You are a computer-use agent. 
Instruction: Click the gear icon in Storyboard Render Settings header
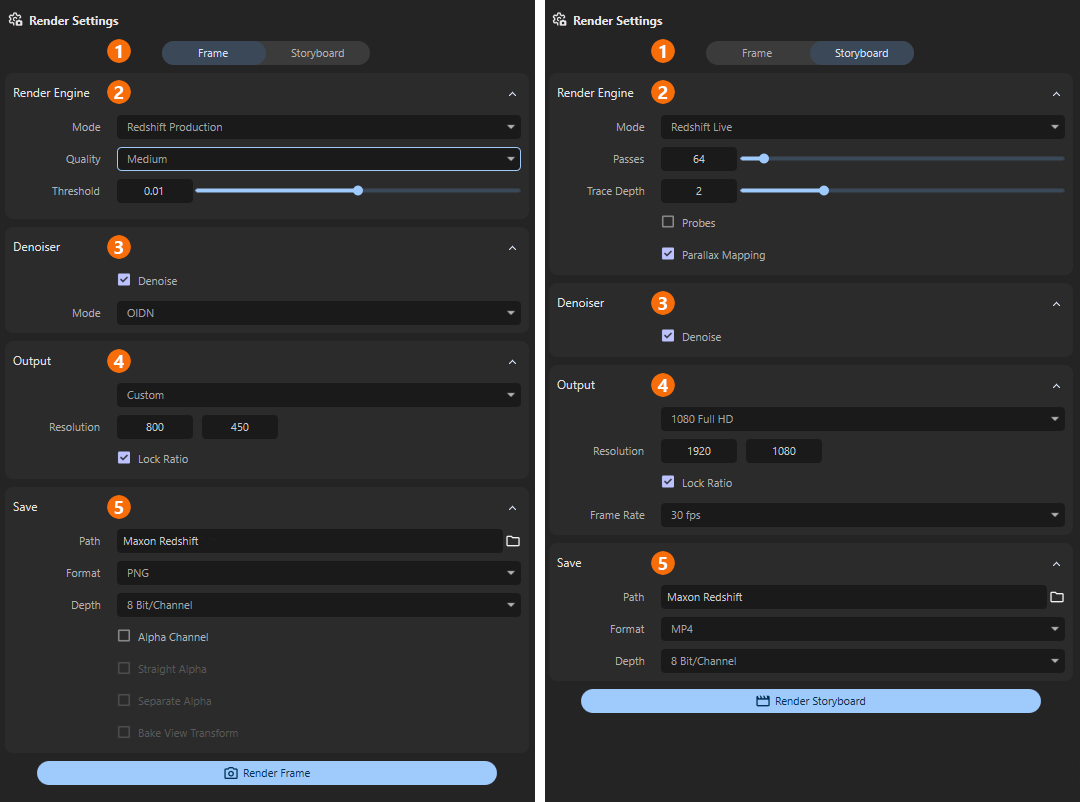tap(559, 20)
